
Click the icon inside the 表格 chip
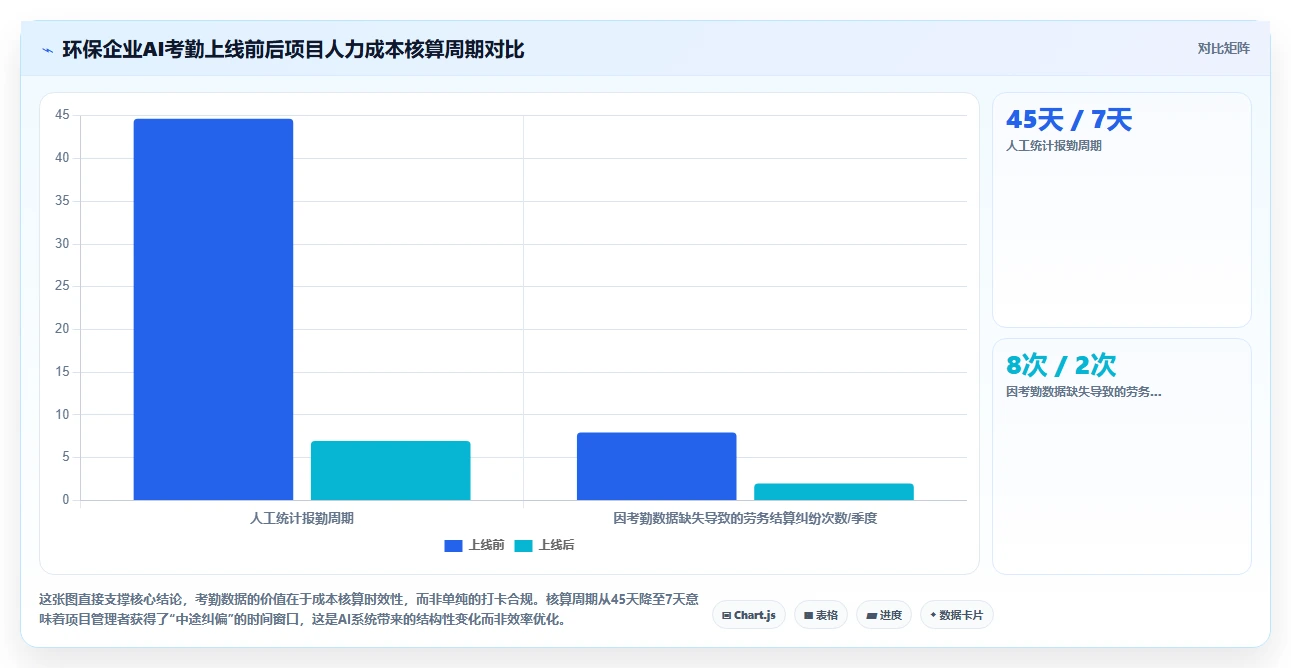(x=808, y=616)
